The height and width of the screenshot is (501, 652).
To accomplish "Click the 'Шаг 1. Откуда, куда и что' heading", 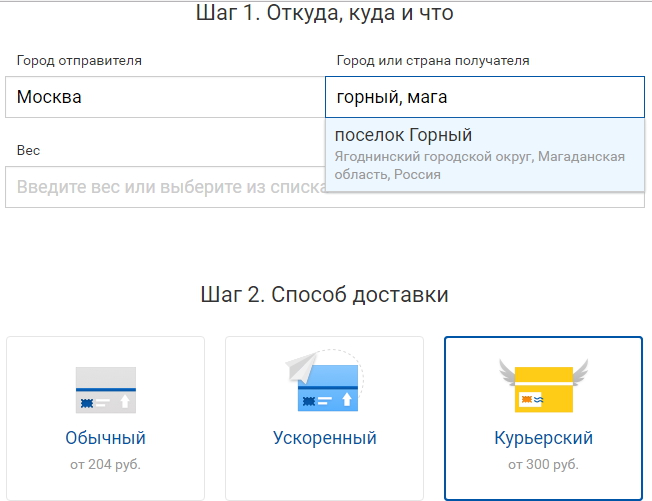I will pyautogui.click(x=324, y=13).
